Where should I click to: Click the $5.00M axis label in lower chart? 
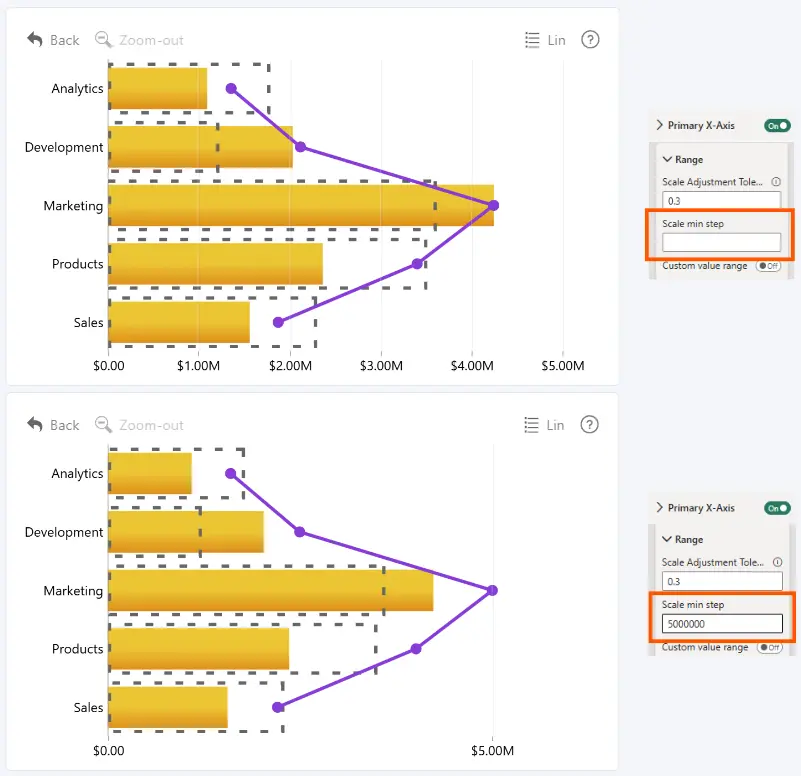click(492, 750)
